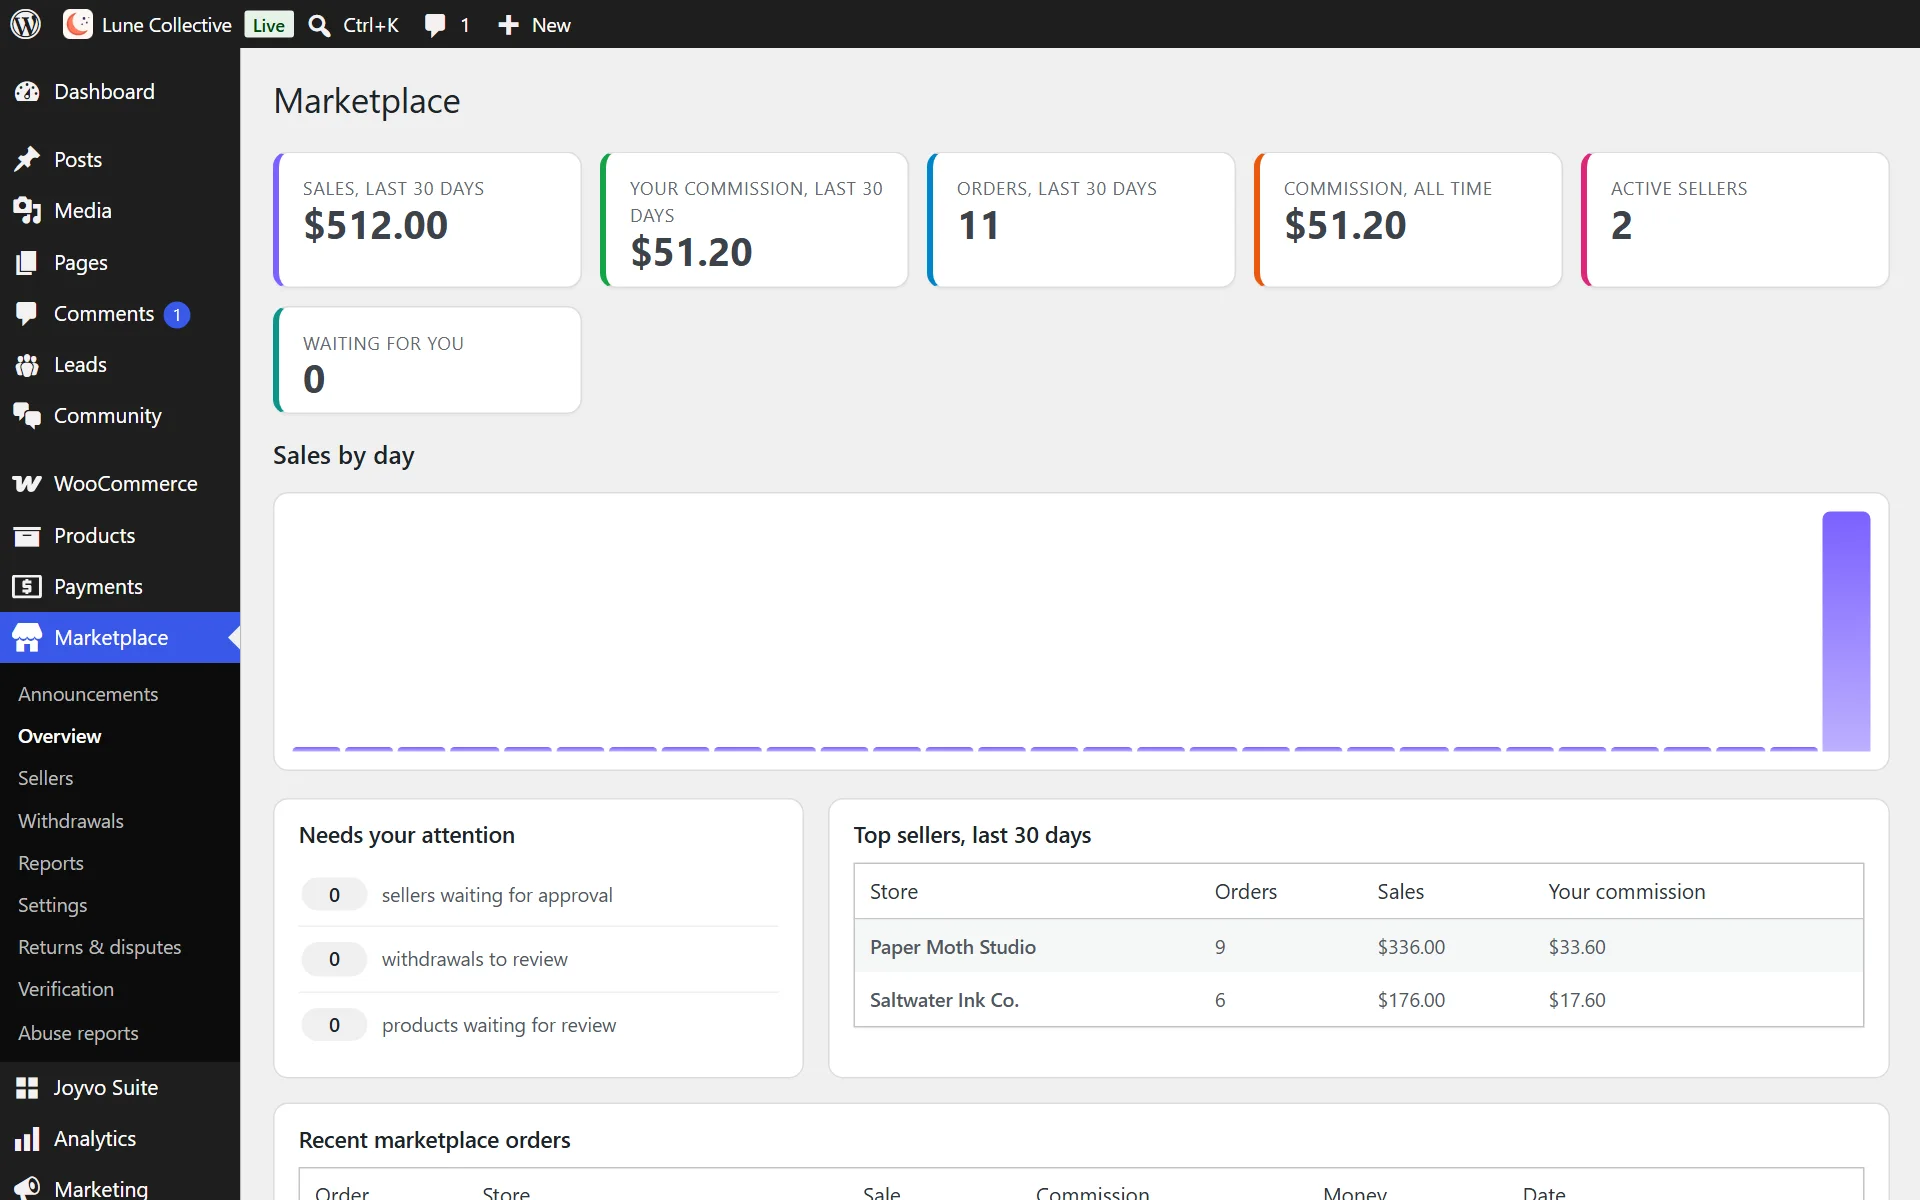This screenshot has height=1200, width=1920.
Task: Open Returns & disputes submenu
Action: [x=100, y=947]
